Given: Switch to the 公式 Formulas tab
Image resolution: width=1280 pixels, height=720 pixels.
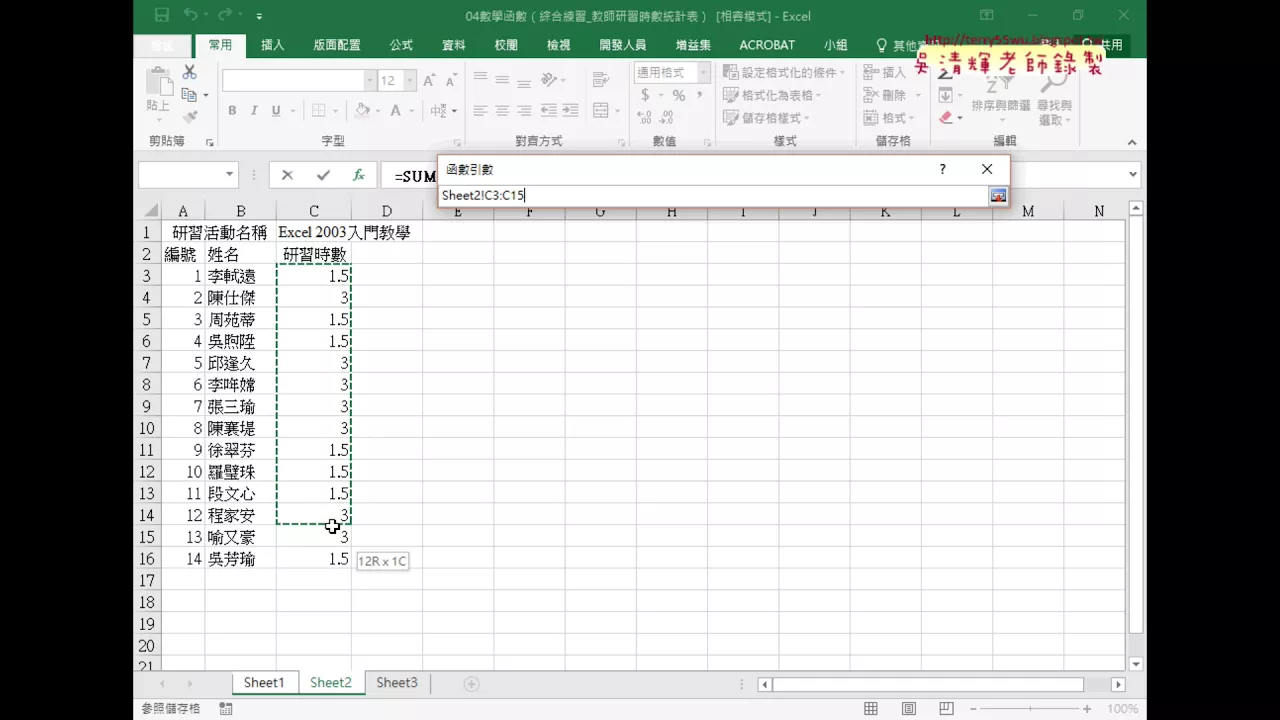Looking at the screenshot, I should point(401,45).
